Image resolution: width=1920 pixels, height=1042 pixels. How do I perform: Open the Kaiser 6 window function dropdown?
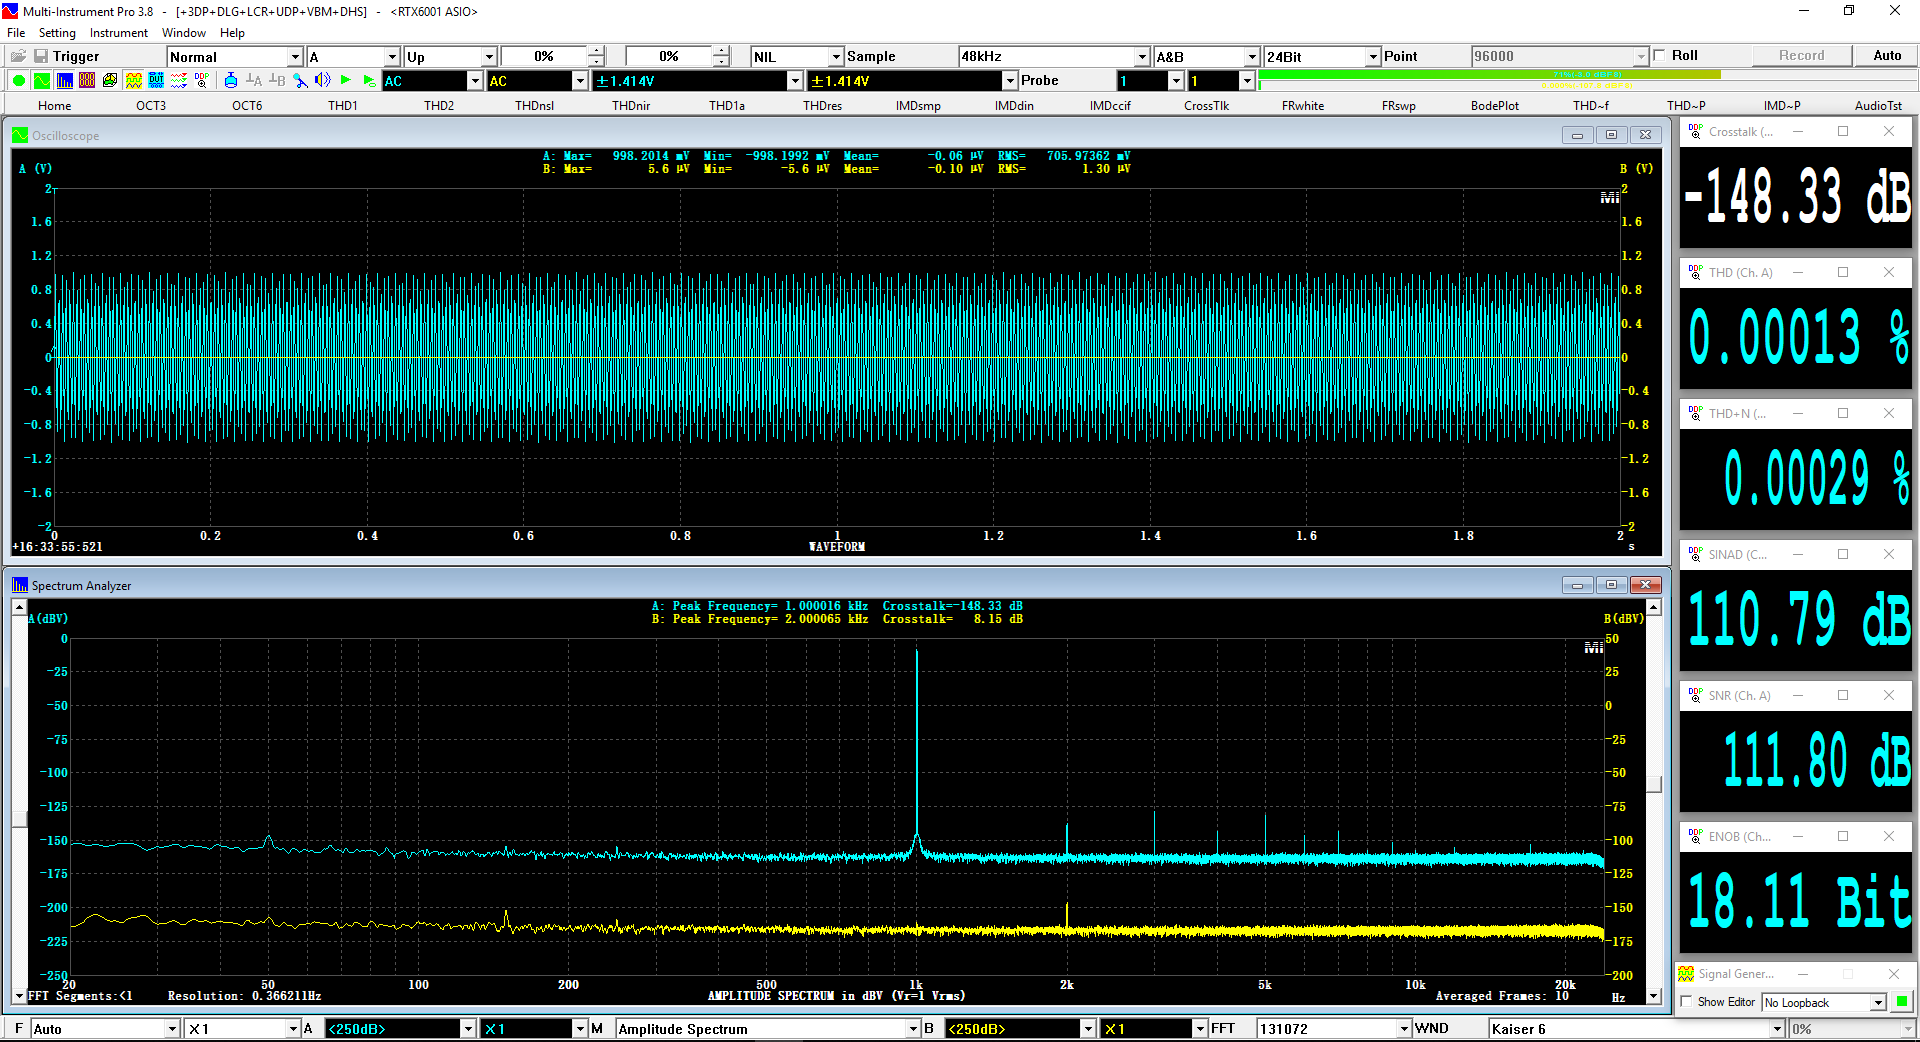pos(1777,1029)
